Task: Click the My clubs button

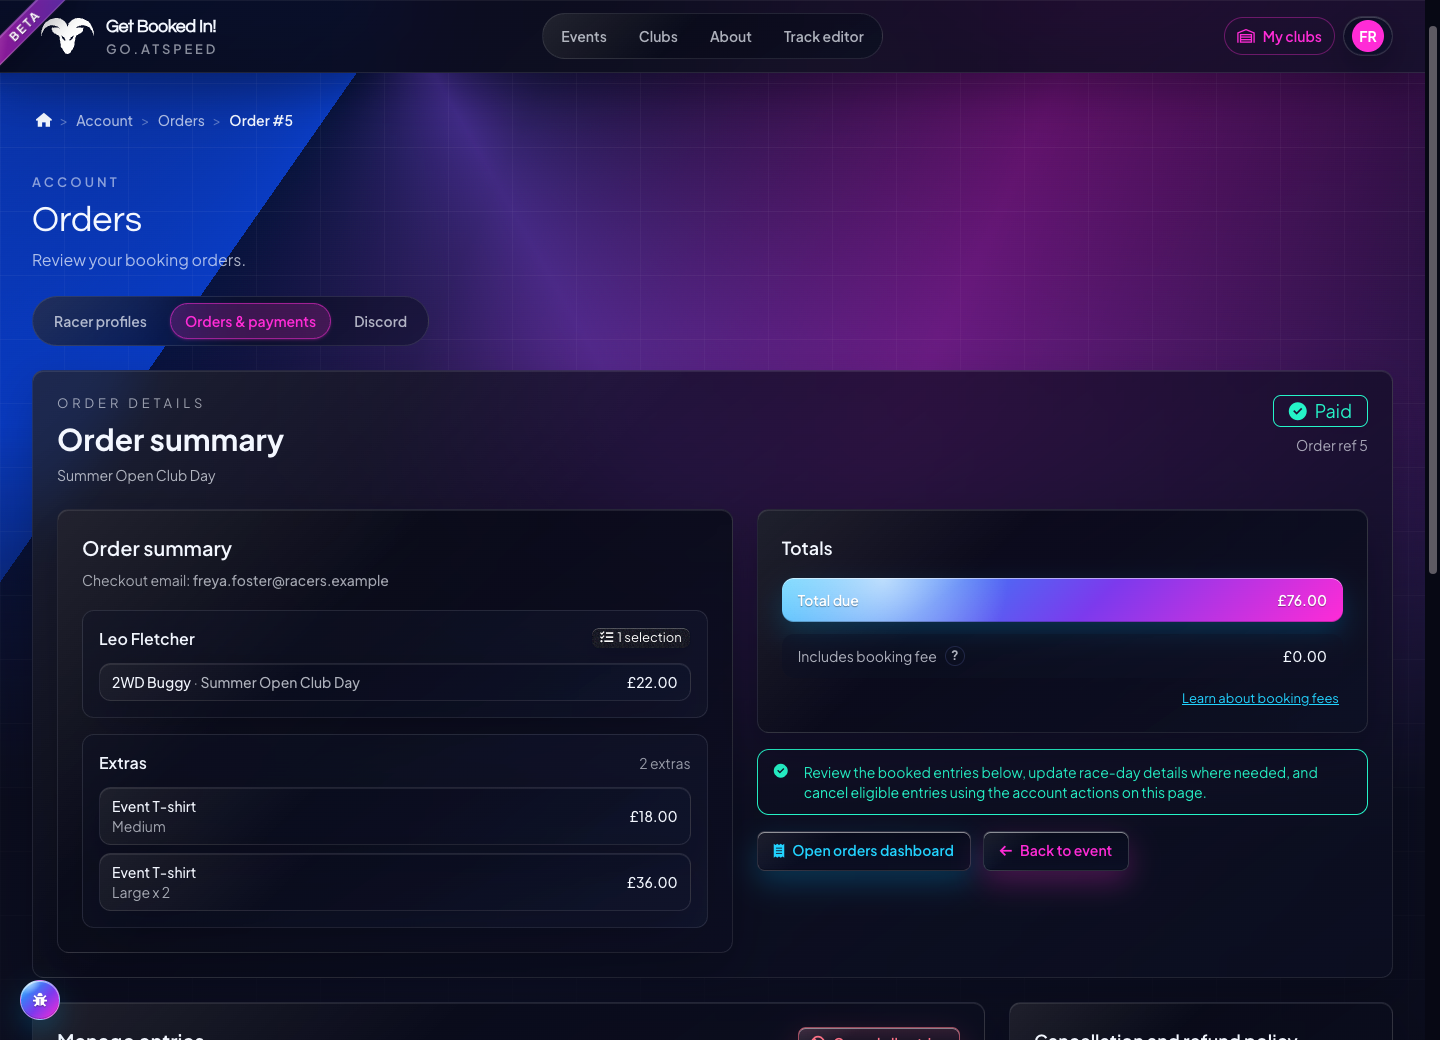Action: point(1279,37)
